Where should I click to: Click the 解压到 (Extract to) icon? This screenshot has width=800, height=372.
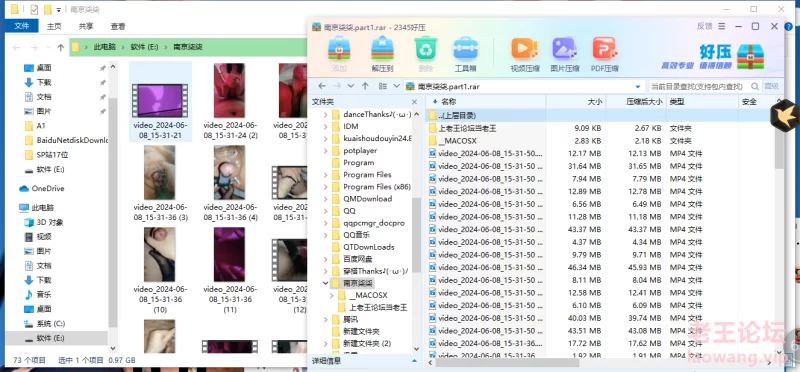(382, 54)
